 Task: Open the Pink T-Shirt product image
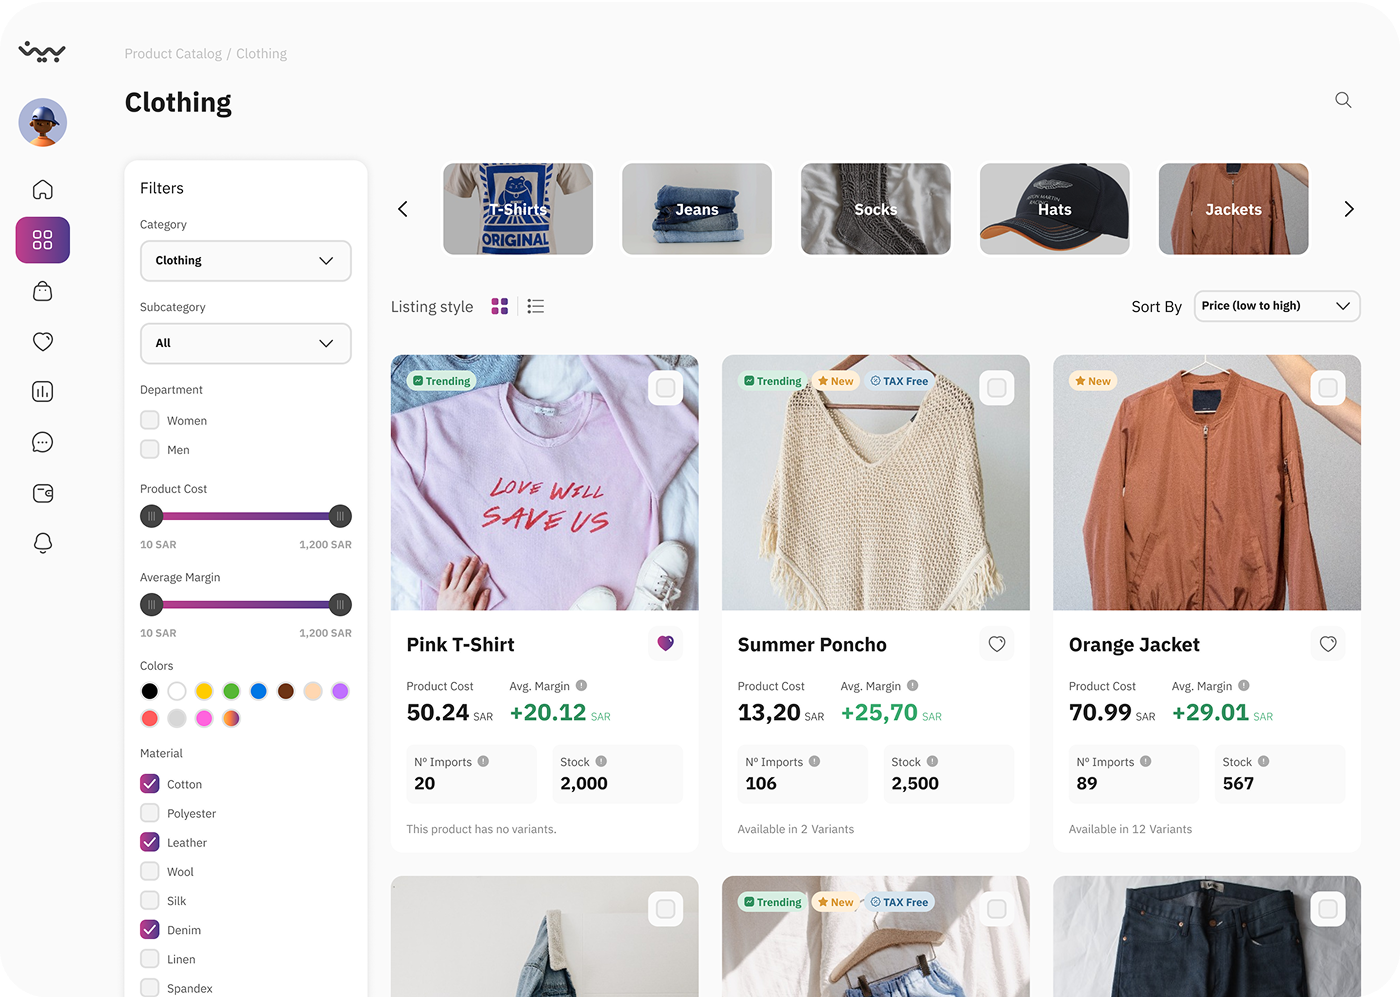(545, 483)
